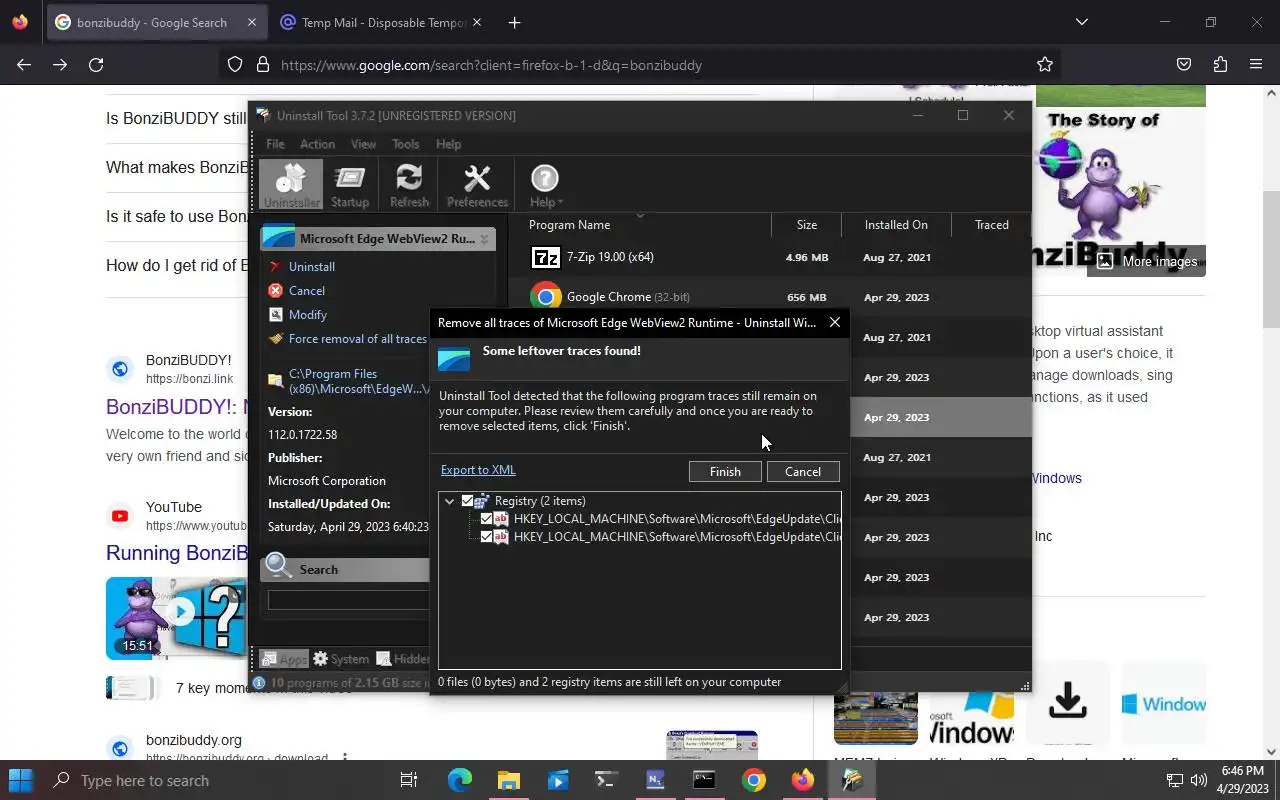Click the Firefox address bar URL
The image size is (1280, 800).
[x=491, y=65]
